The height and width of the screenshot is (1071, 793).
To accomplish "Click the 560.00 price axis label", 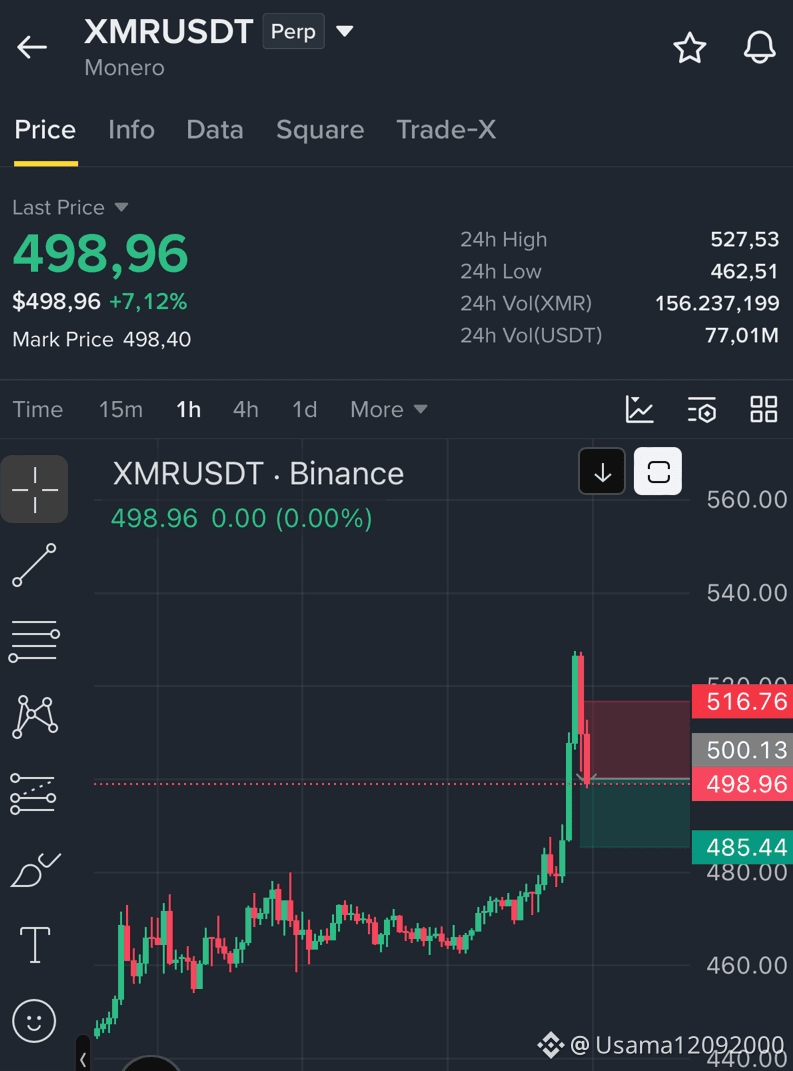I will [x=747, y=499].
